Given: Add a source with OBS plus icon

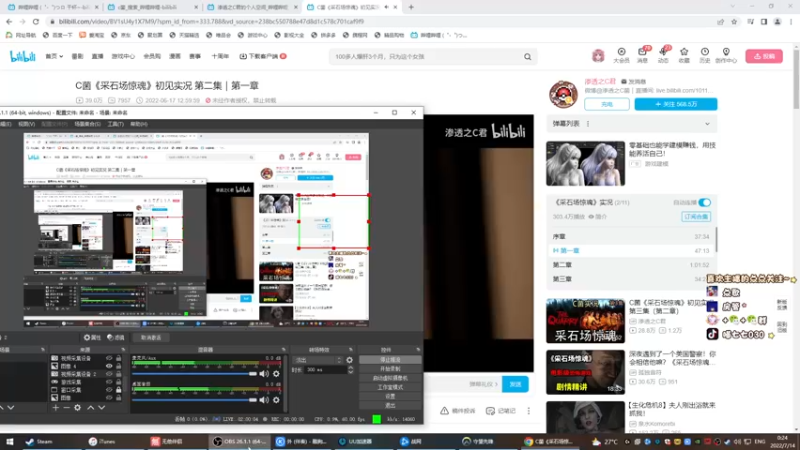Looking at the screenshot, I should click(x=55, y=408).
